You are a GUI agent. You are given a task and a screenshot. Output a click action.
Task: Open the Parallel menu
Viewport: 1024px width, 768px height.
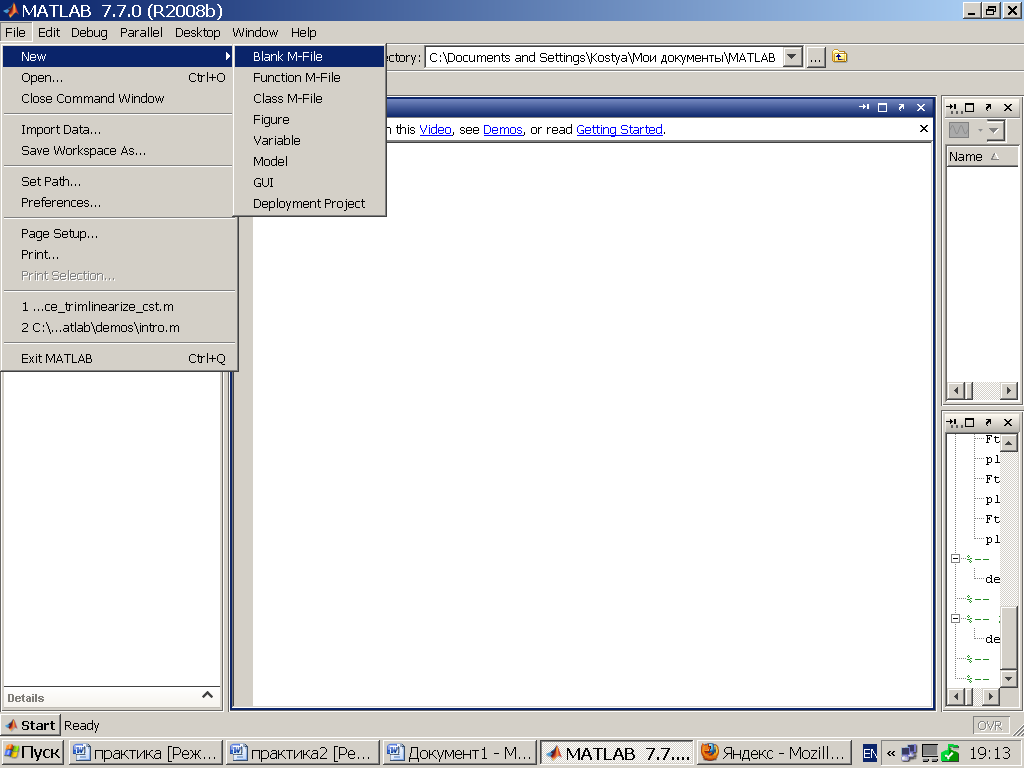point(141,33)
